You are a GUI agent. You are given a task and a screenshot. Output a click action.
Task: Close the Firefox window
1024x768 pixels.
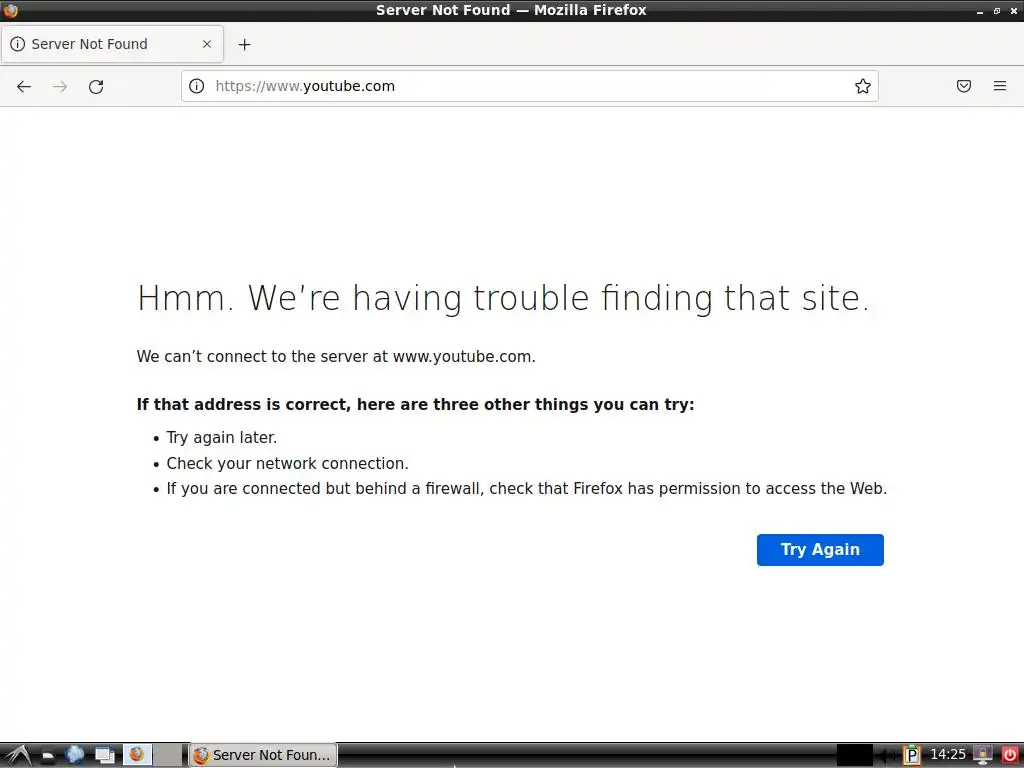1014,11
